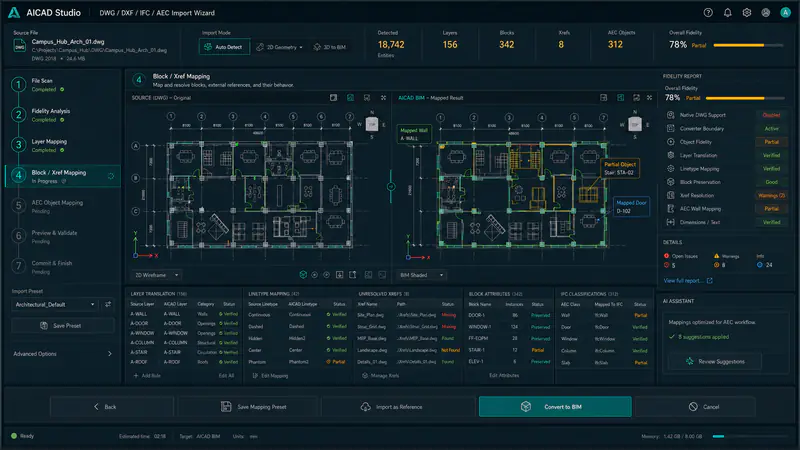Click the Xref Resolution icon
Image resolution: width=800 pixels, height=450 pixels.
tap(670, 195)
